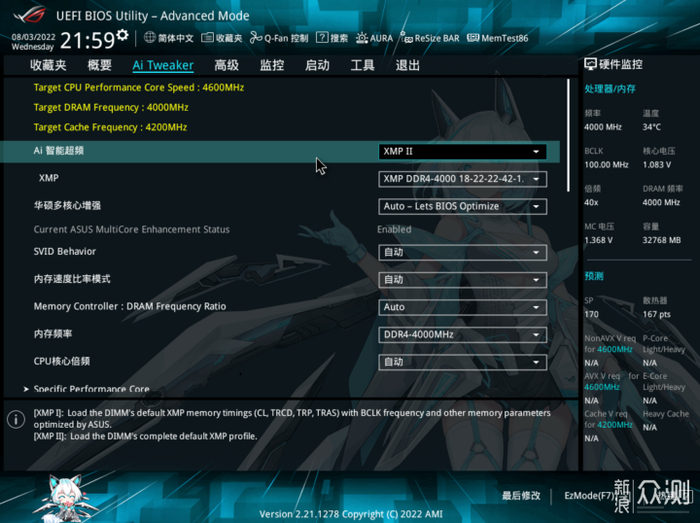700x523 pixels.
Task: Open the 高级 tab
Action: [x=226, y=65]
